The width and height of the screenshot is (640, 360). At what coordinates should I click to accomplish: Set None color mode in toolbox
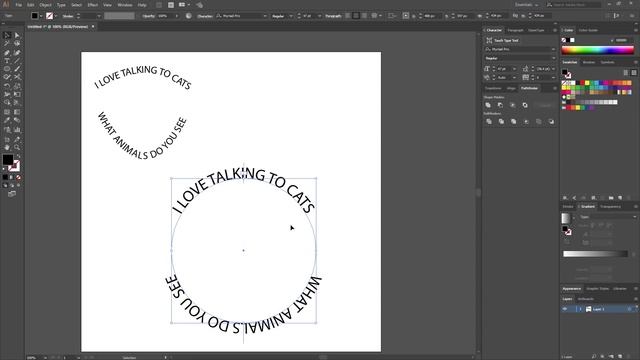click(x=18, y=177)
